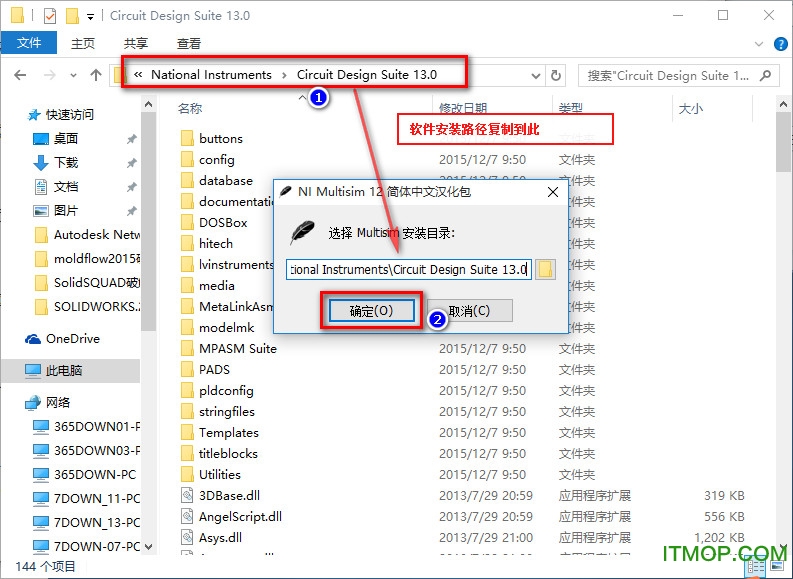The height and width of the screenshot is (579, 793).
Task: Click navigation pane scrollbar up arrow
Action: pos(148,104)
